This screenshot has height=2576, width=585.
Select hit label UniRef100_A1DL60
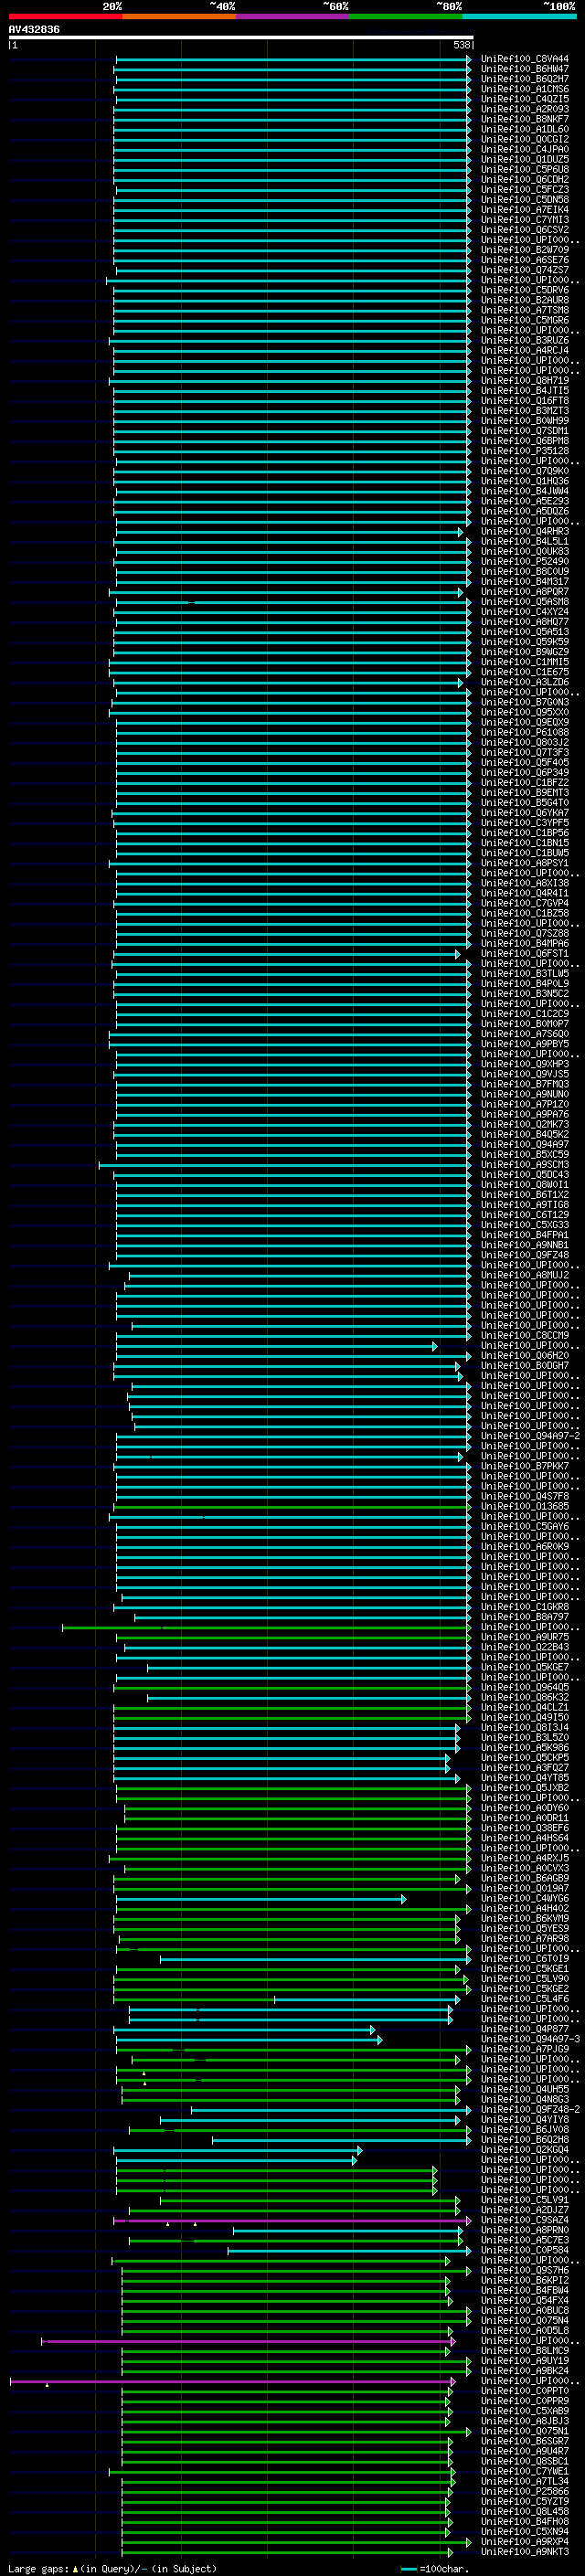click(x=525, y=129)
